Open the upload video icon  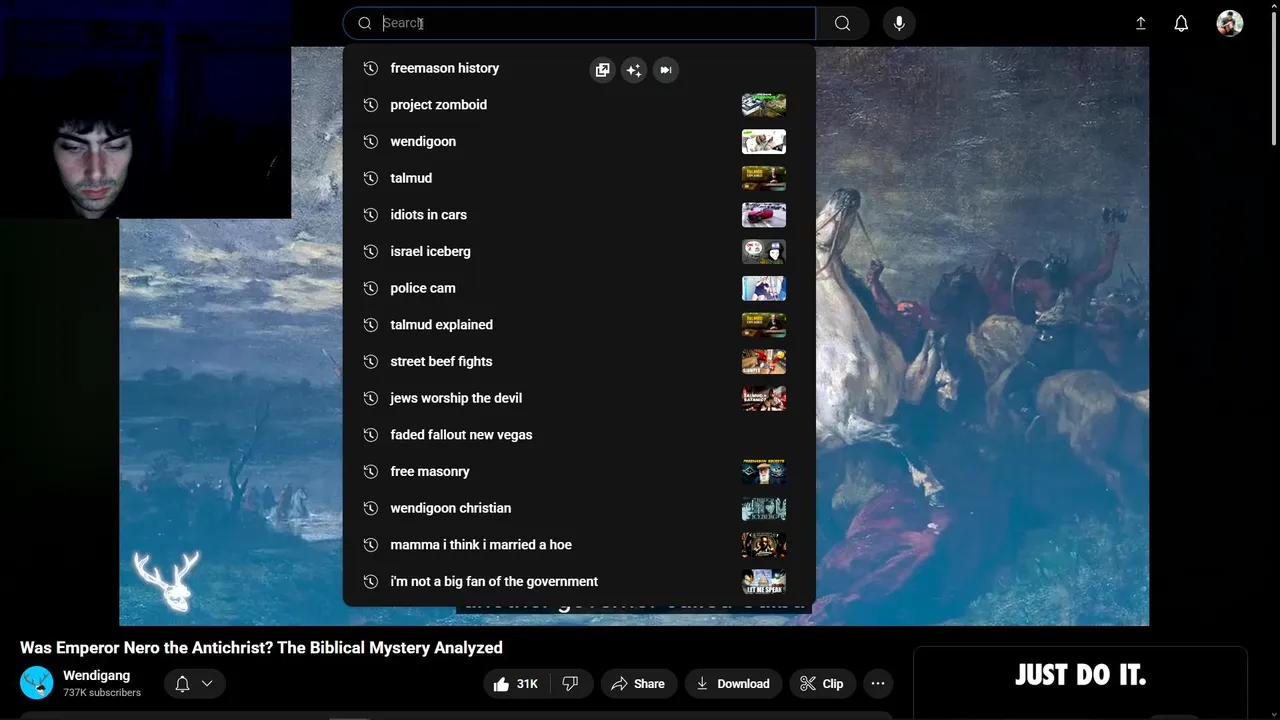[x=1140, y=23]
